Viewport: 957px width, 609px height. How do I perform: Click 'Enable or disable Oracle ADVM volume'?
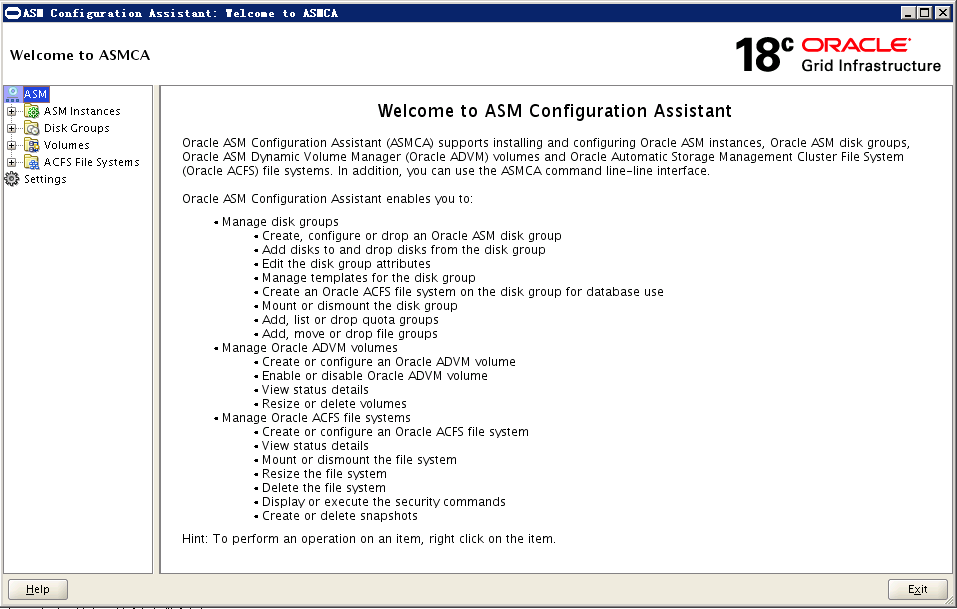tap(375, 376)
